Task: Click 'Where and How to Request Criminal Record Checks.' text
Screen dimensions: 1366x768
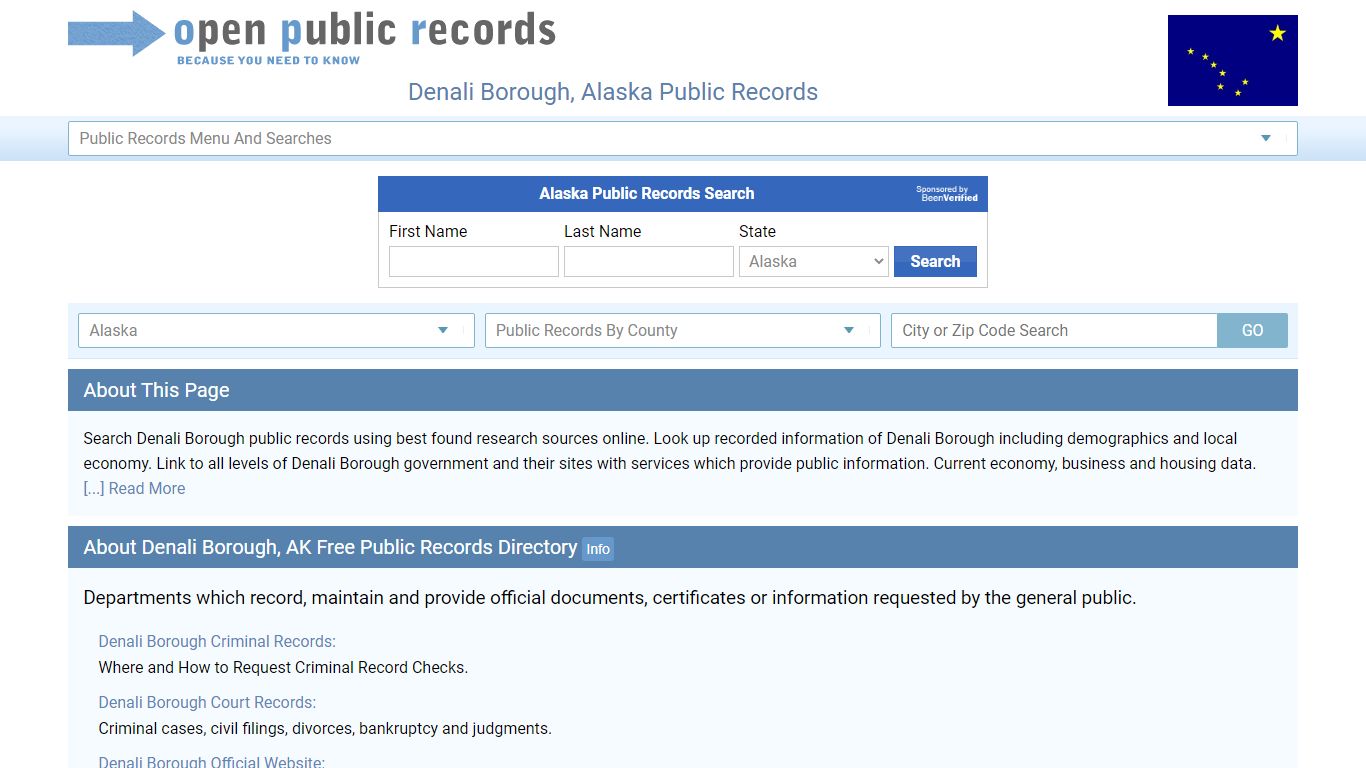Action: (x=283, y=667)
